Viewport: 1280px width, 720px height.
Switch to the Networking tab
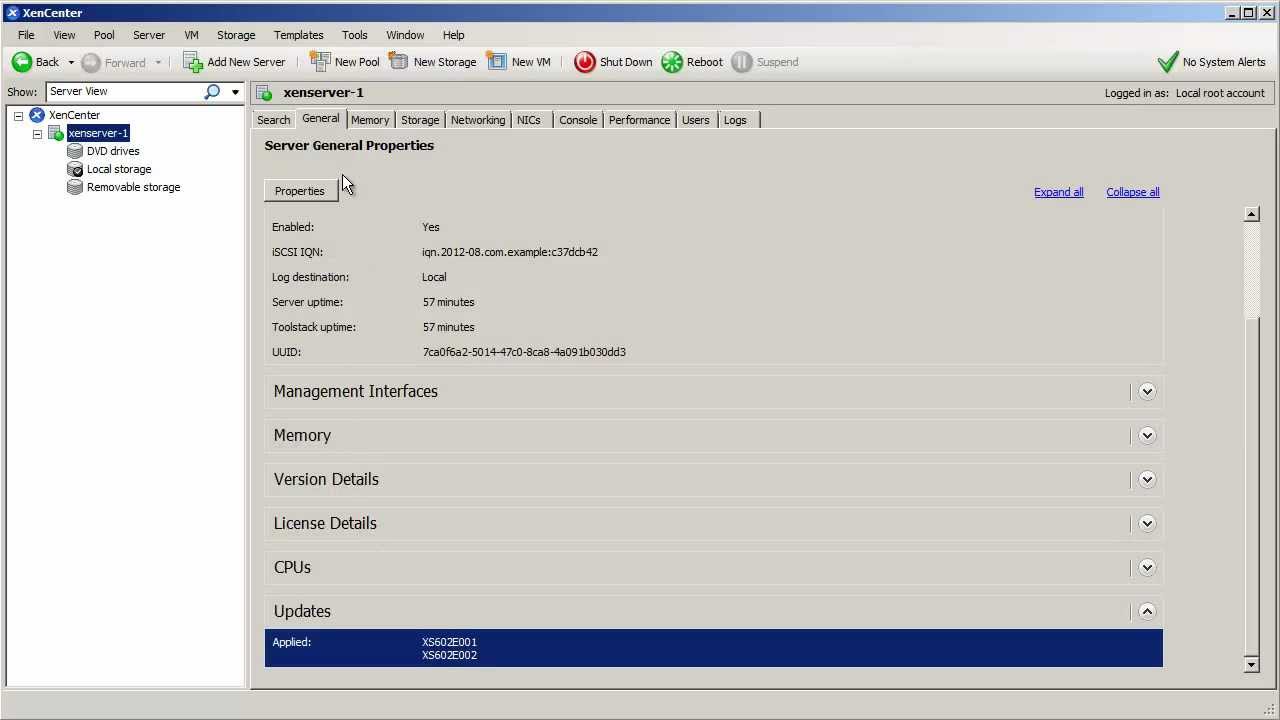point(478,120)
